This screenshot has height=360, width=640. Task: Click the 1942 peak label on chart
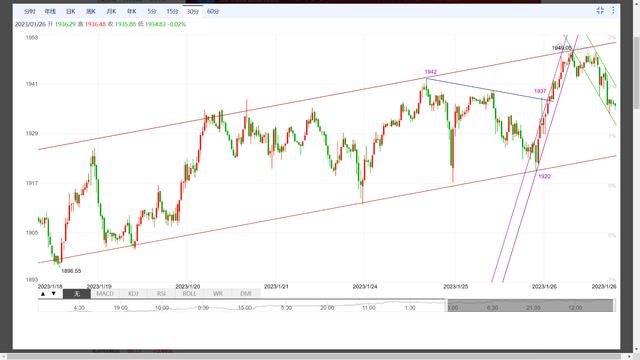coord(431,72)
